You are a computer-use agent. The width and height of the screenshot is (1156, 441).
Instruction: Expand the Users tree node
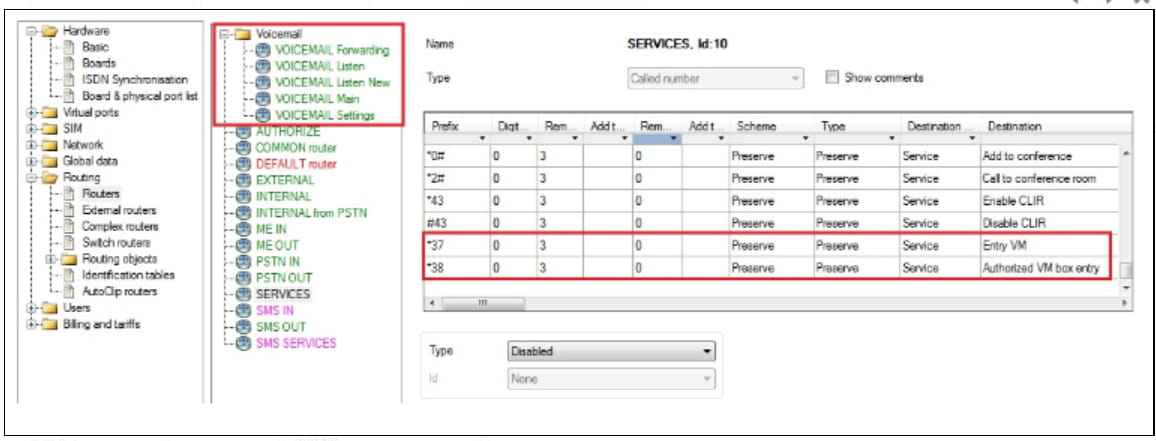pos(31,308)
